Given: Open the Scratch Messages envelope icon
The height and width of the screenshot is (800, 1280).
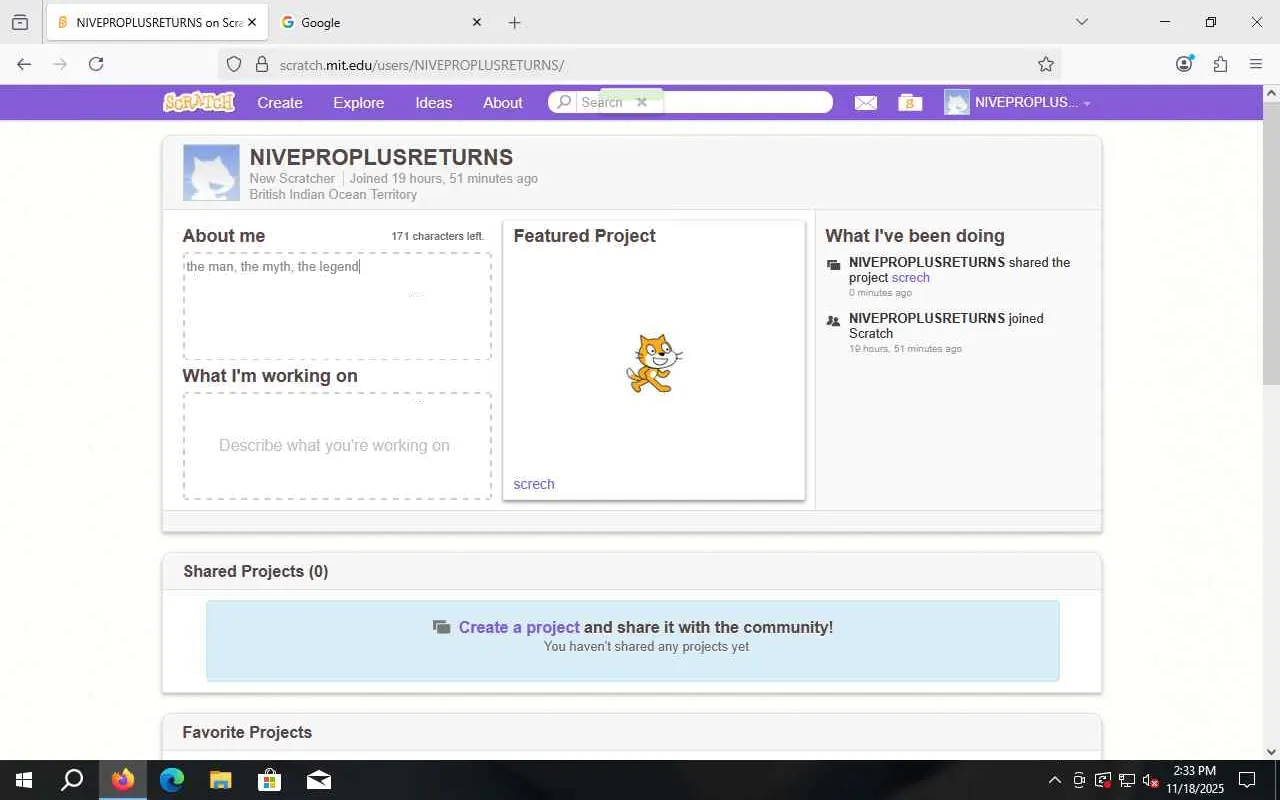Looking at the screenshot, I should 866,103.
